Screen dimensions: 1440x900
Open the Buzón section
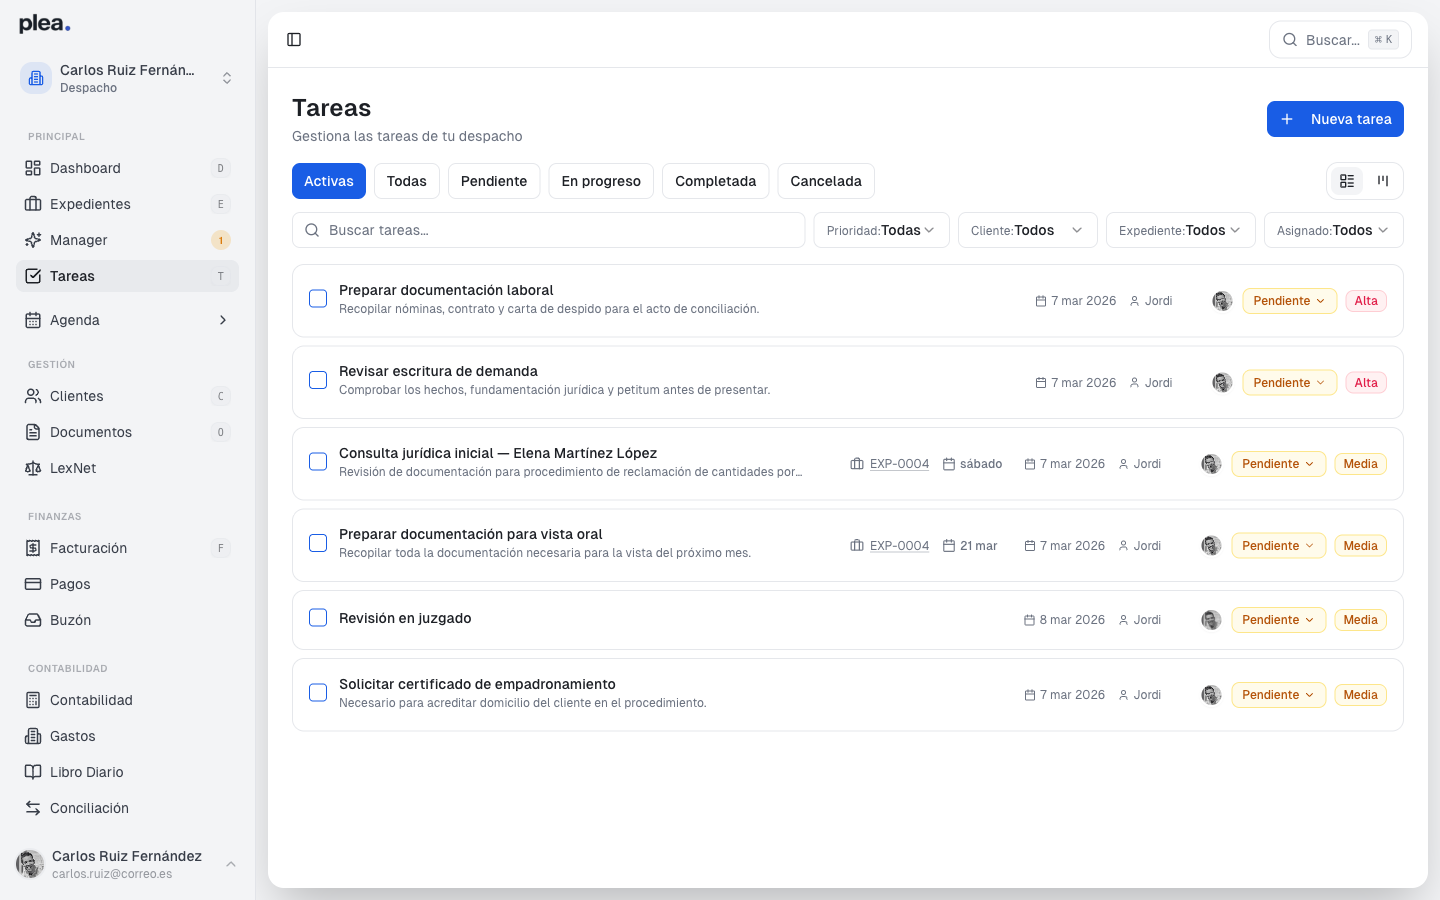pos(70,620)
